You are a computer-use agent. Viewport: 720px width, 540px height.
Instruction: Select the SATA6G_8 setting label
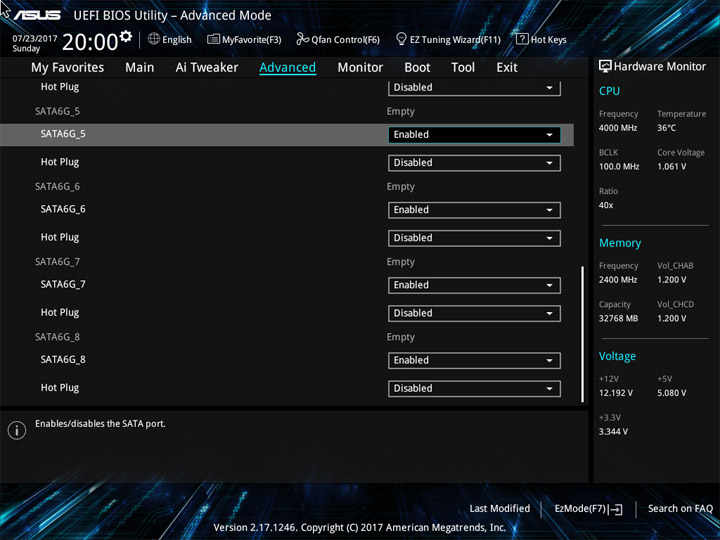63,360
